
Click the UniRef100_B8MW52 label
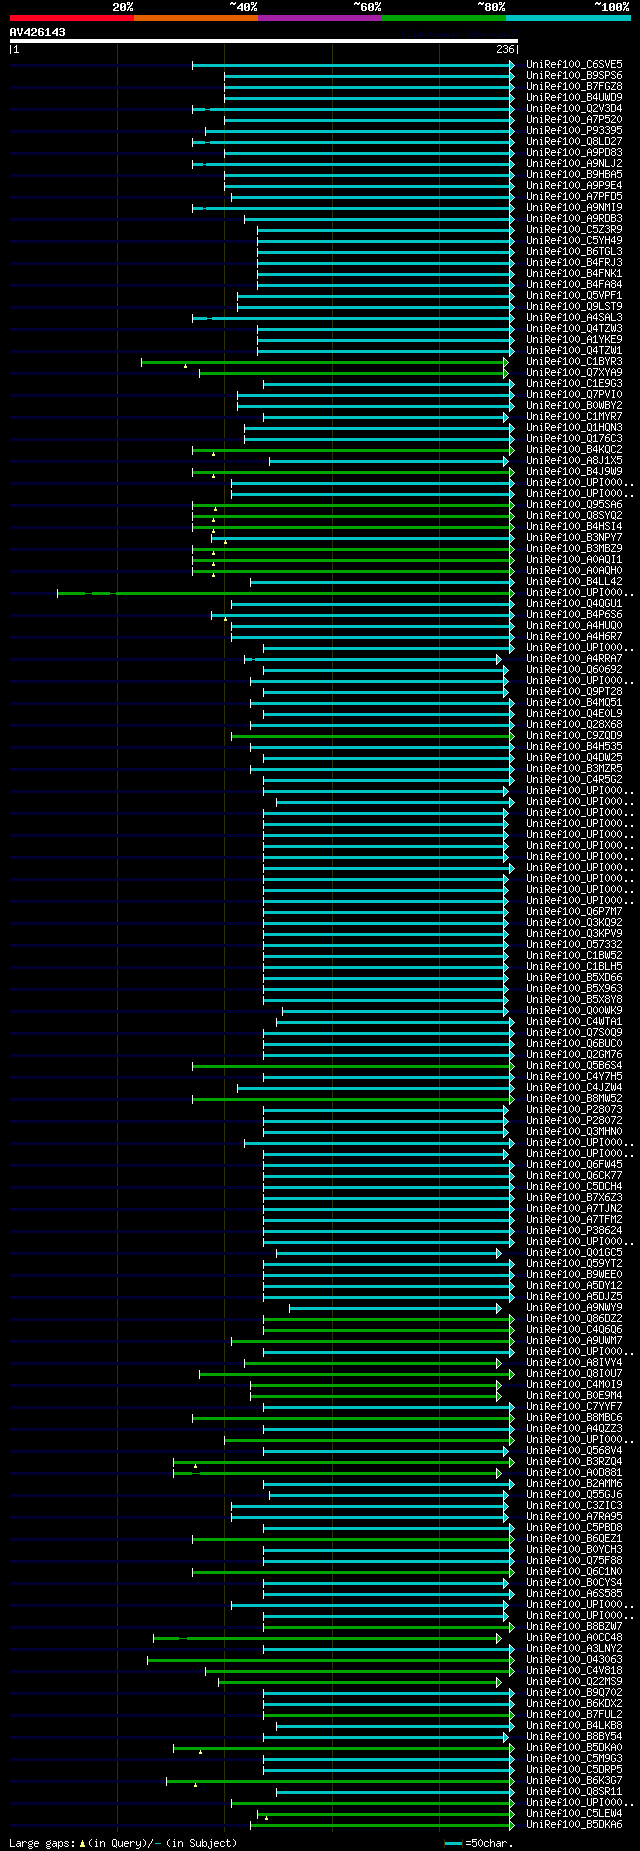[574, 1099]
